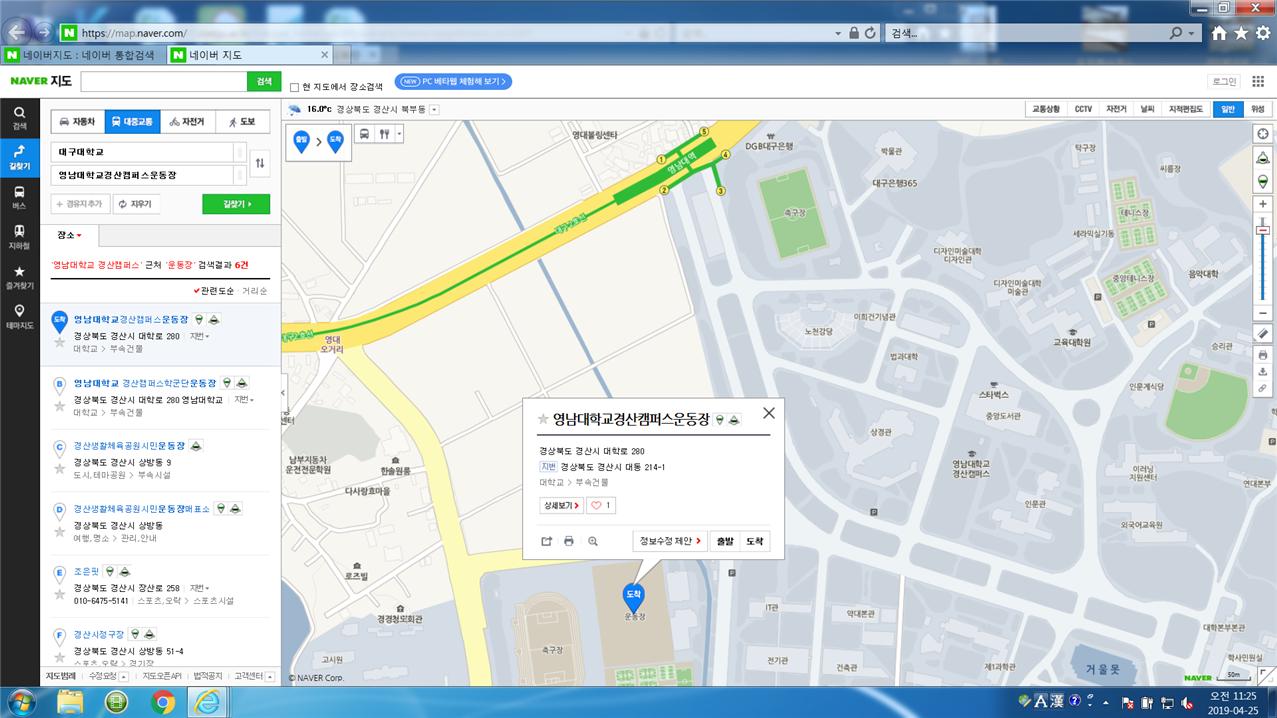Switch map to satellite (위성) view
The width and height of the screenshot is (1277, 718).
(x=1257, y=109)
